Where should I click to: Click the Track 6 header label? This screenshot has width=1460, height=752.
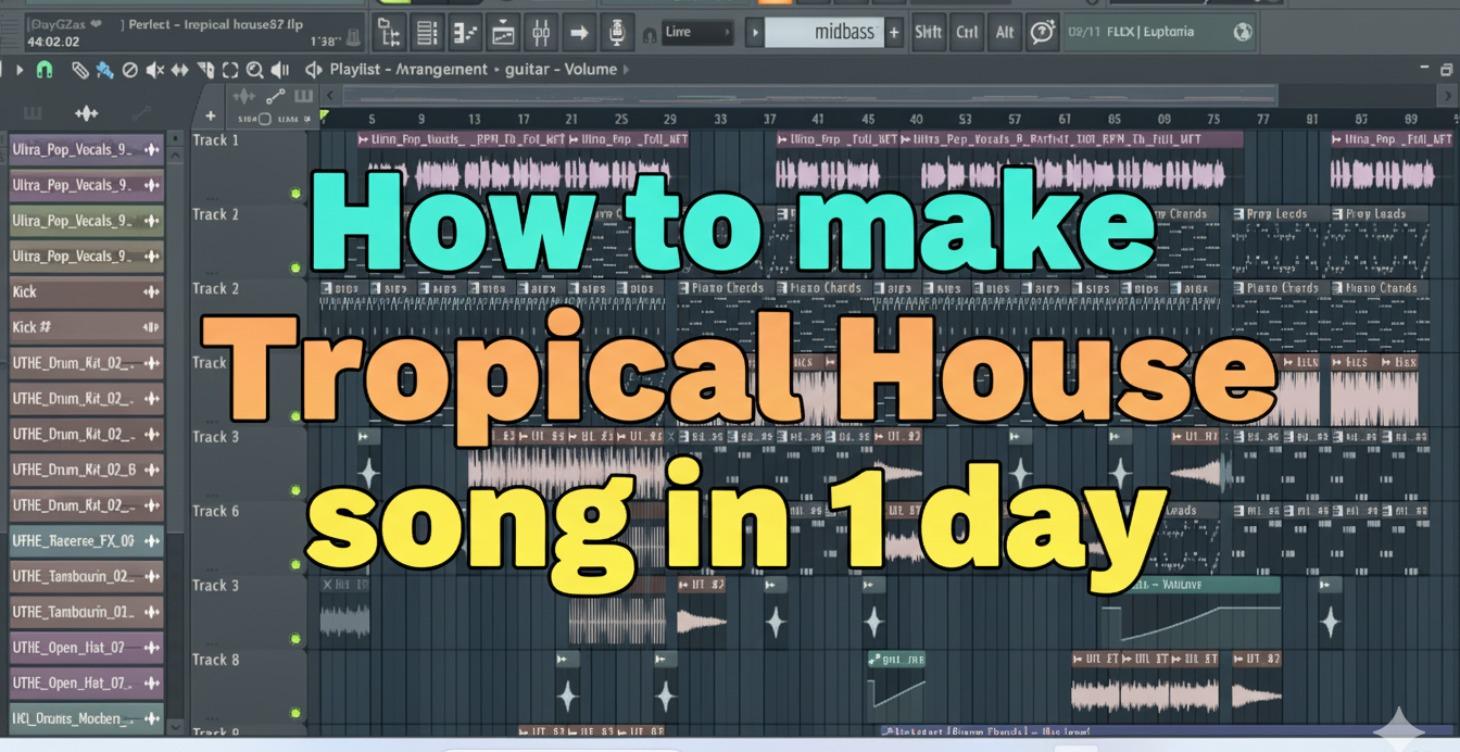pyautogui.click(x=216, y=511)
